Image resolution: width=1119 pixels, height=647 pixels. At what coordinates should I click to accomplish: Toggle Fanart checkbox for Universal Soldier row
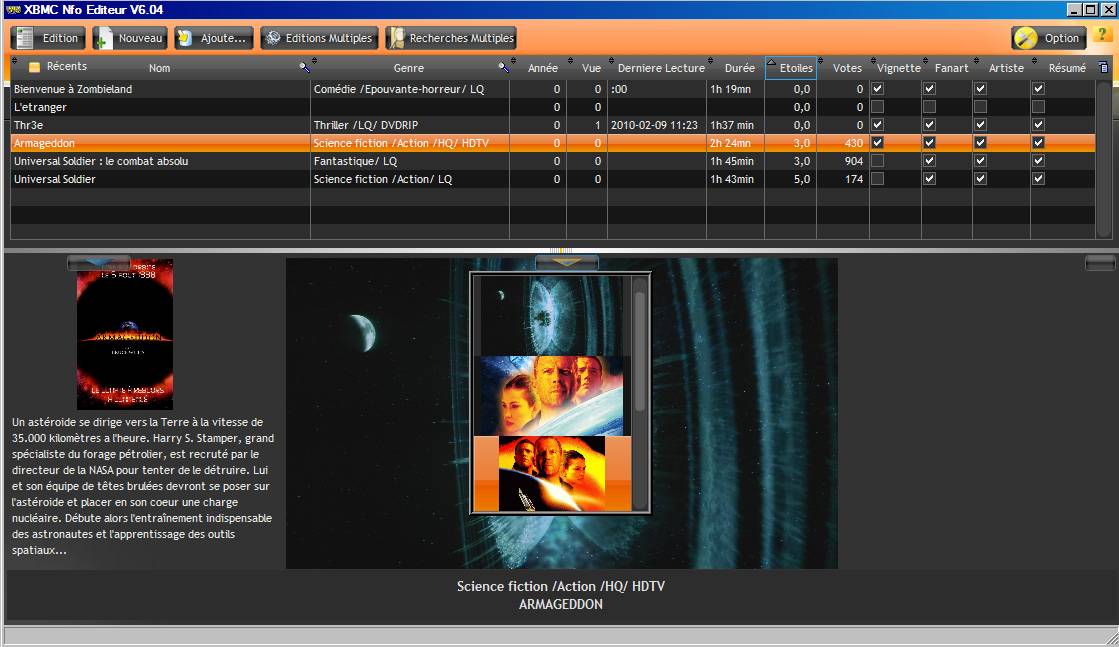(929, 178)
